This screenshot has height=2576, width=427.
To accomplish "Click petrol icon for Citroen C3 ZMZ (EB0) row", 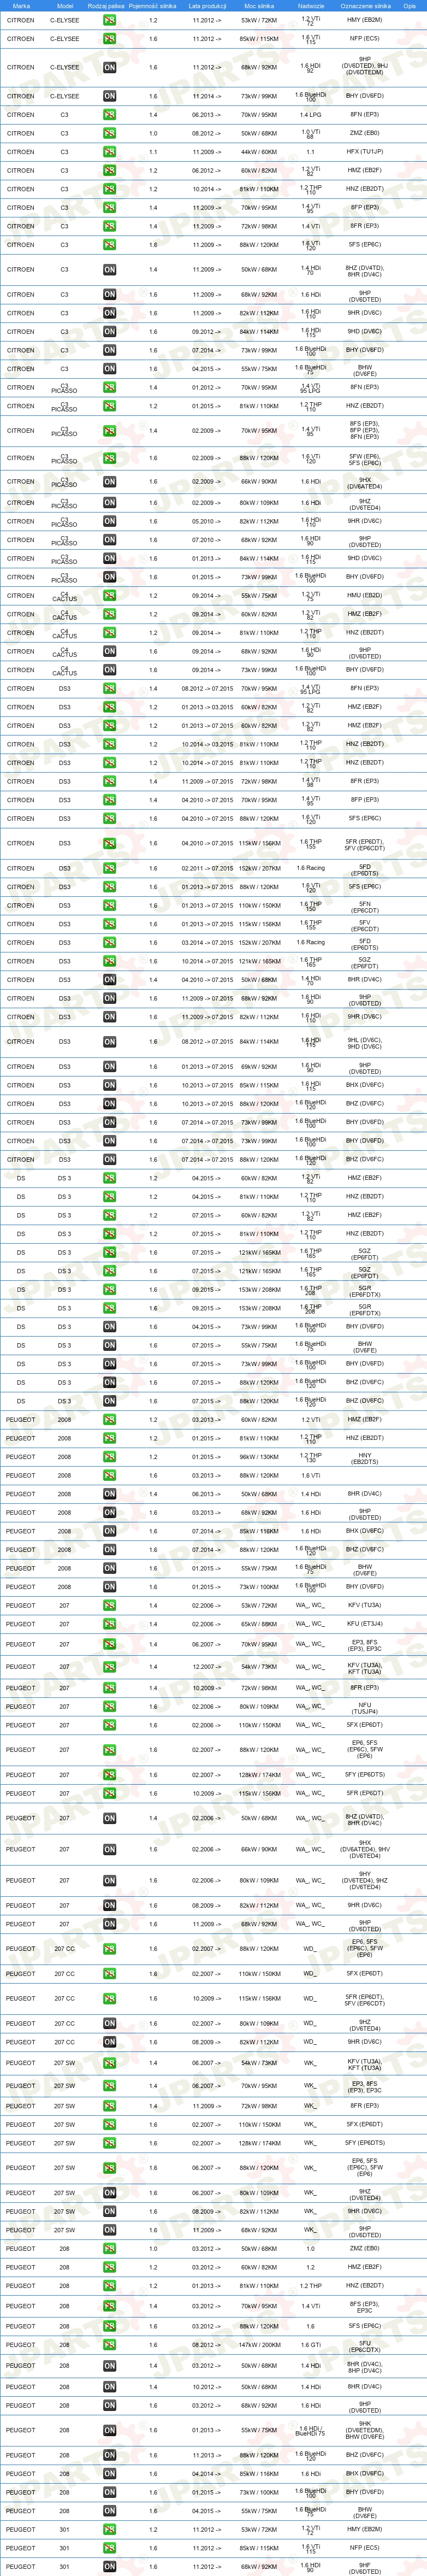I will (109, 133).
